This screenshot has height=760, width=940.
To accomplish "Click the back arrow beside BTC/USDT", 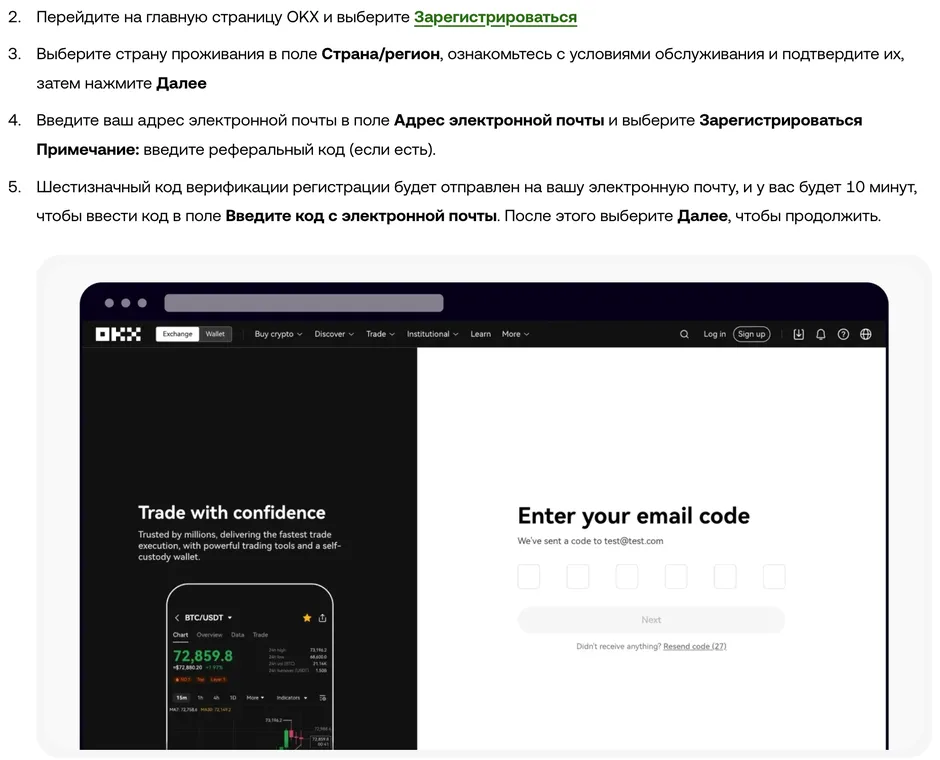I will pyautogui.click(x=177, y=617).
